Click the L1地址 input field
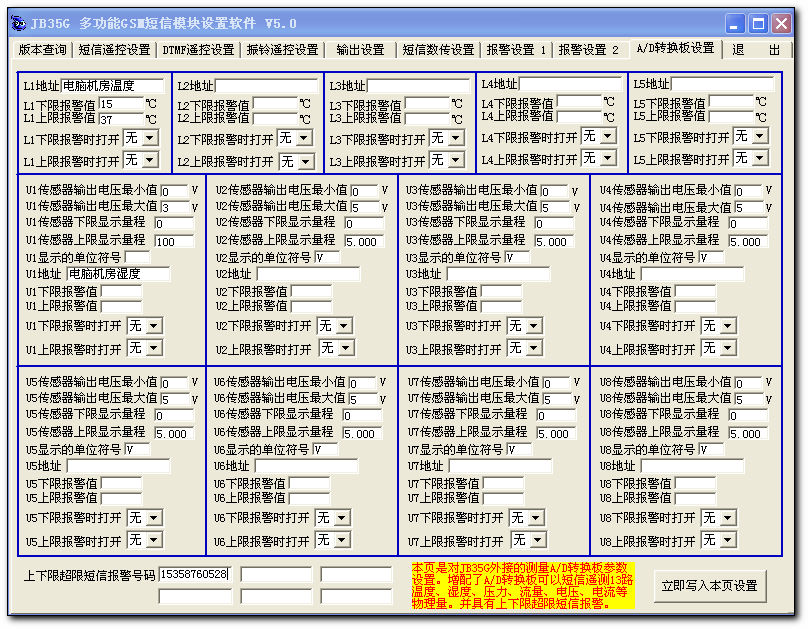808x629 pixels. click(113, 86)
